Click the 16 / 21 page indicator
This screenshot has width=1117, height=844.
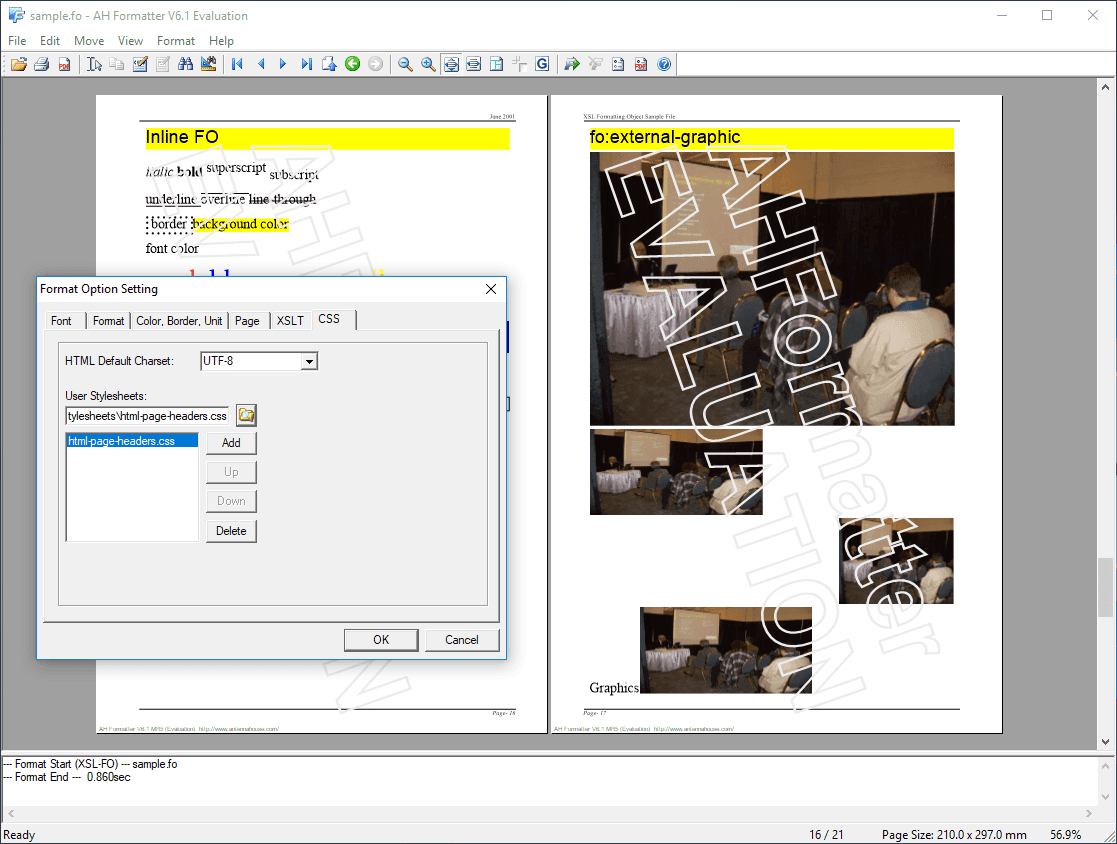(826, 834)
